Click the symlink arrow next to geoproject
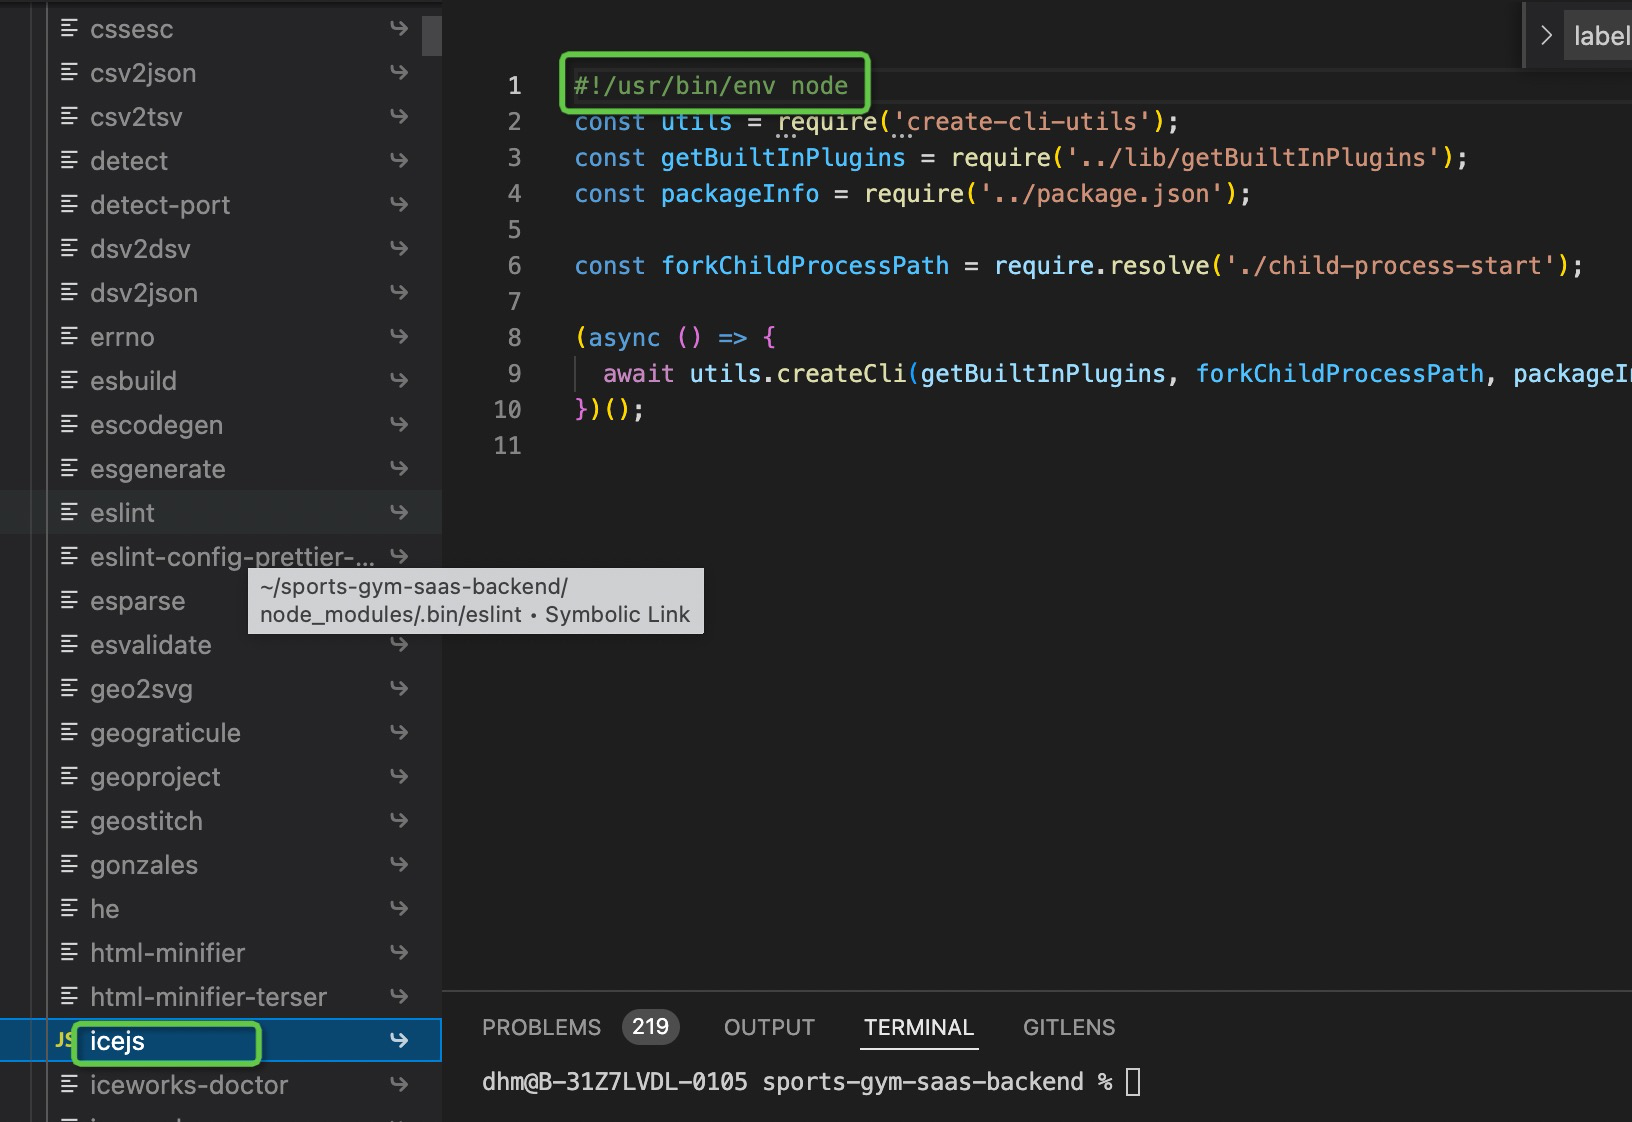Viewport: 1632px width, 1122px height. pos(399,776)
